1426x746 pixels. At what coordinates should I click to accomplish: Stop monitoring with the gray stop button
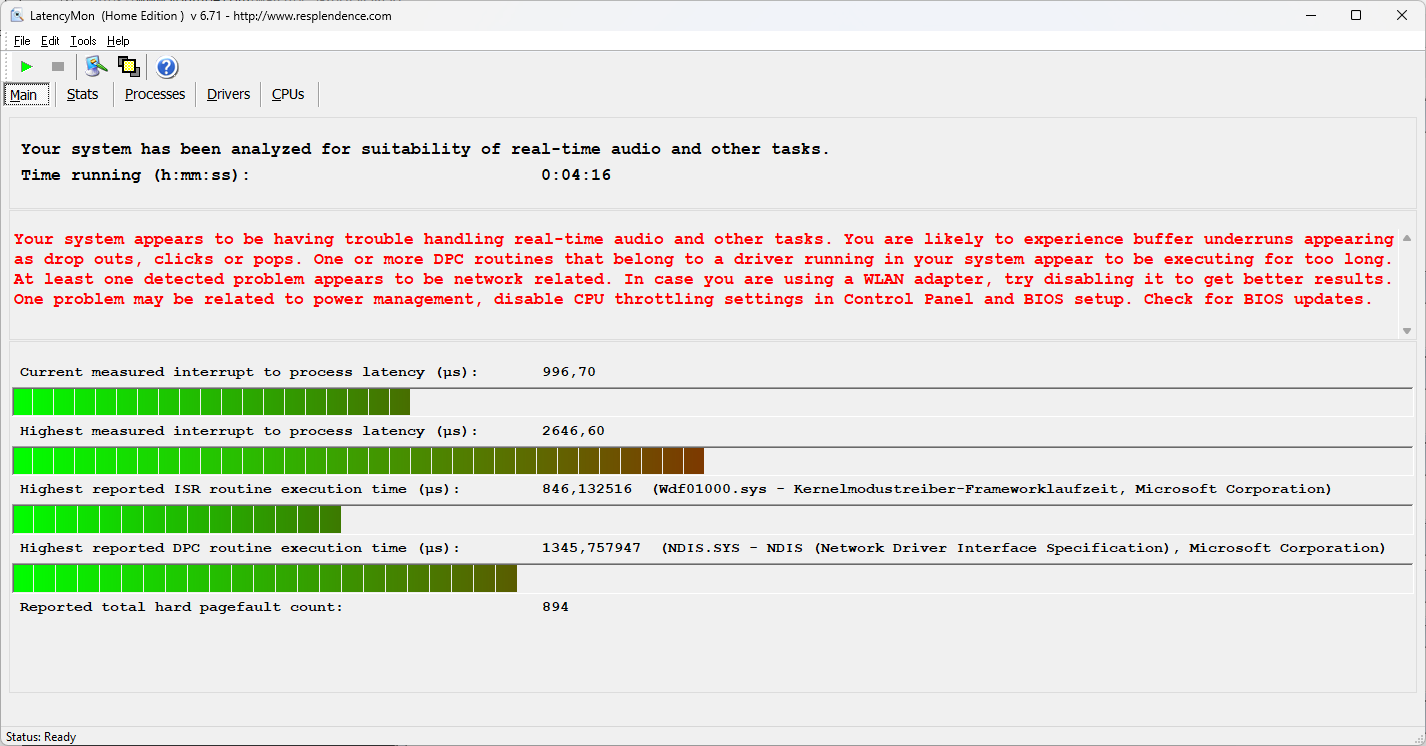pyautogui.click(x=58, y=67)
